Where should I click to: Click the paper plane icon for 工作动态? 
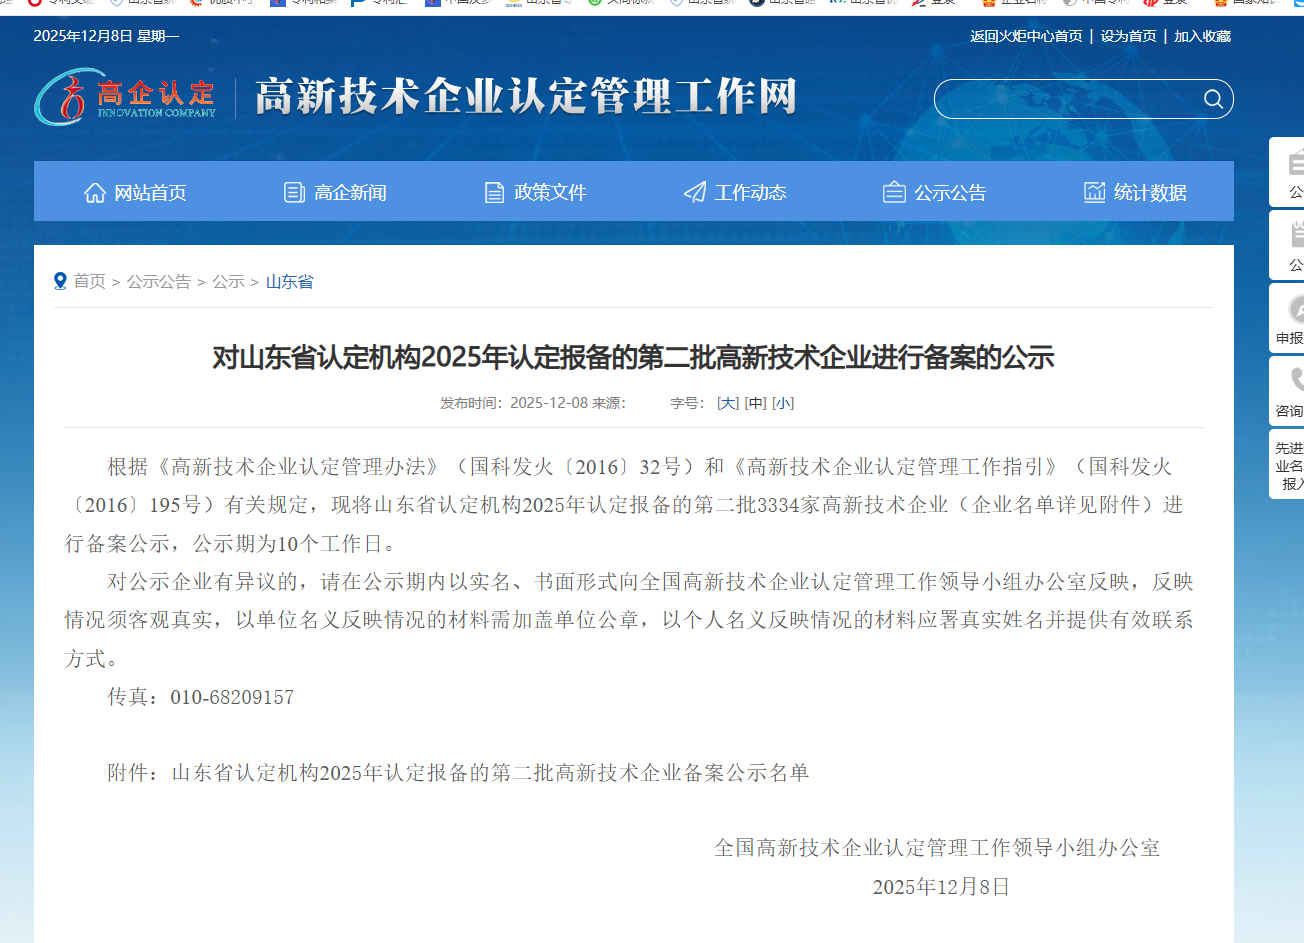tap(695, 192)
